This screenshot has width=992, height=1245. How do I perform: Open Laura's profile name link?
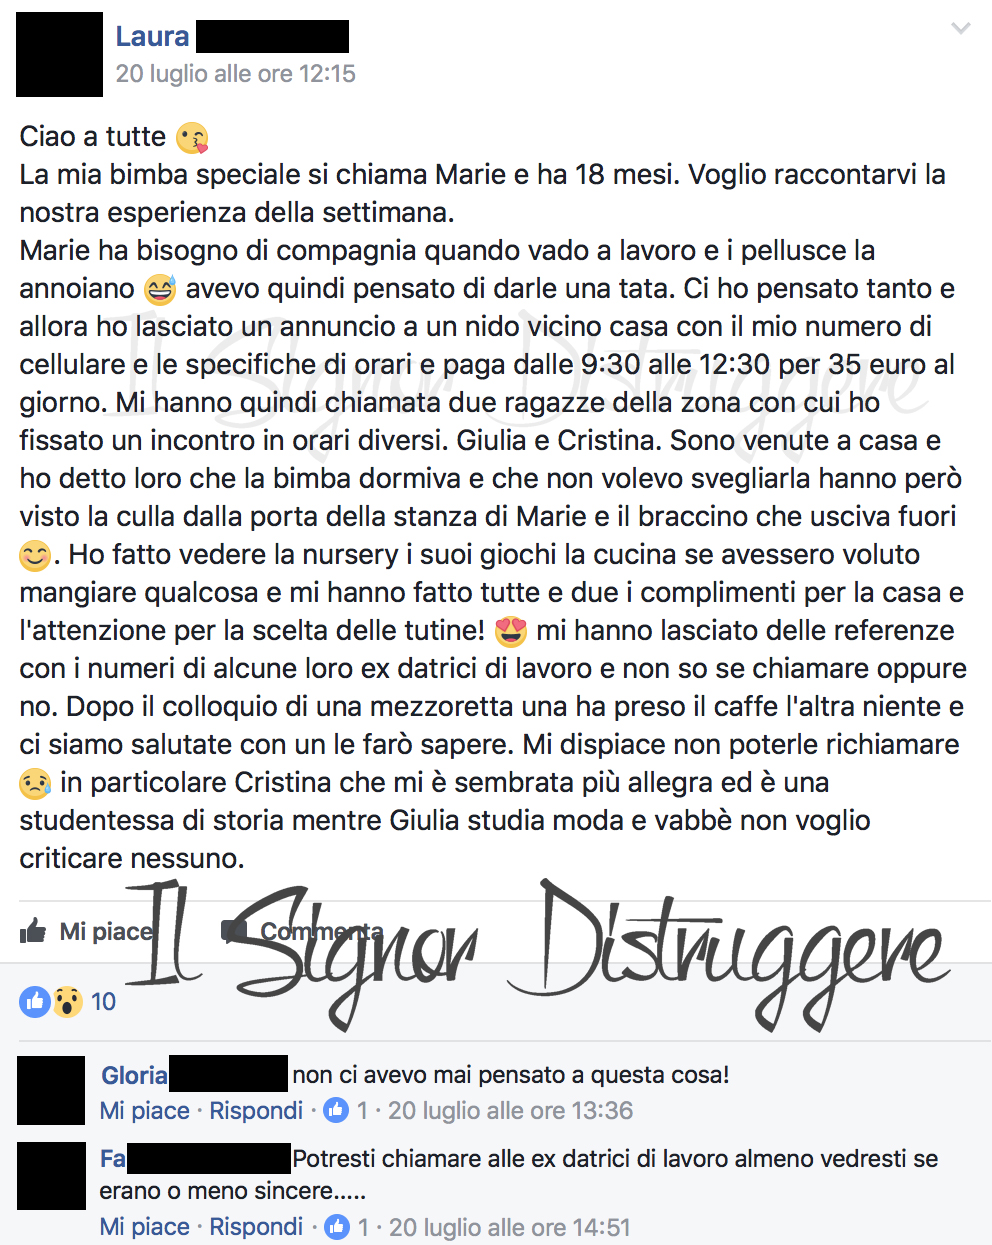152,36
